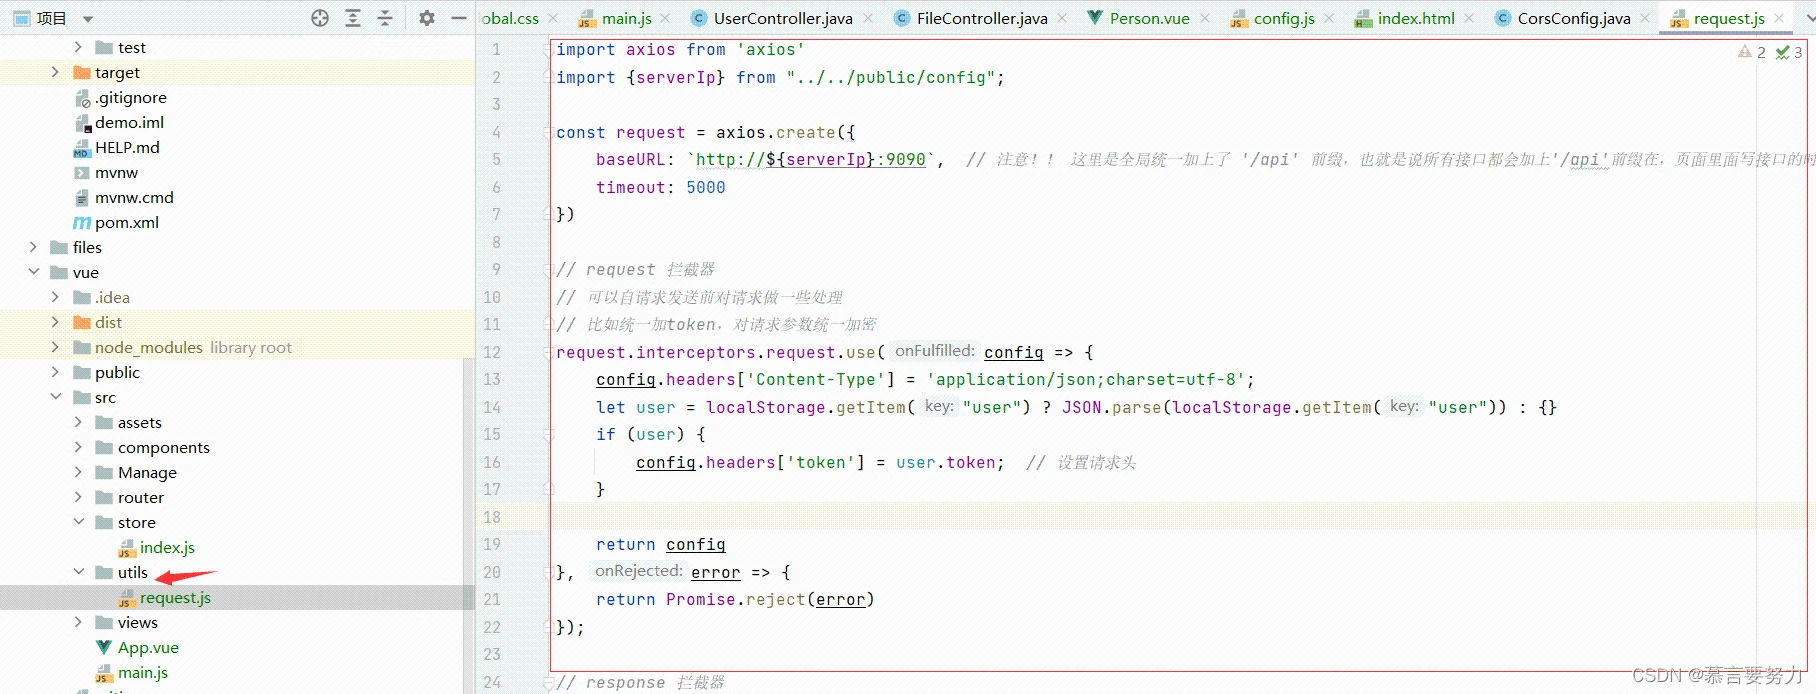This screenshot has height=694, width=1816.
Task: Expand the test folder
Action: click(x=78, y=47)
